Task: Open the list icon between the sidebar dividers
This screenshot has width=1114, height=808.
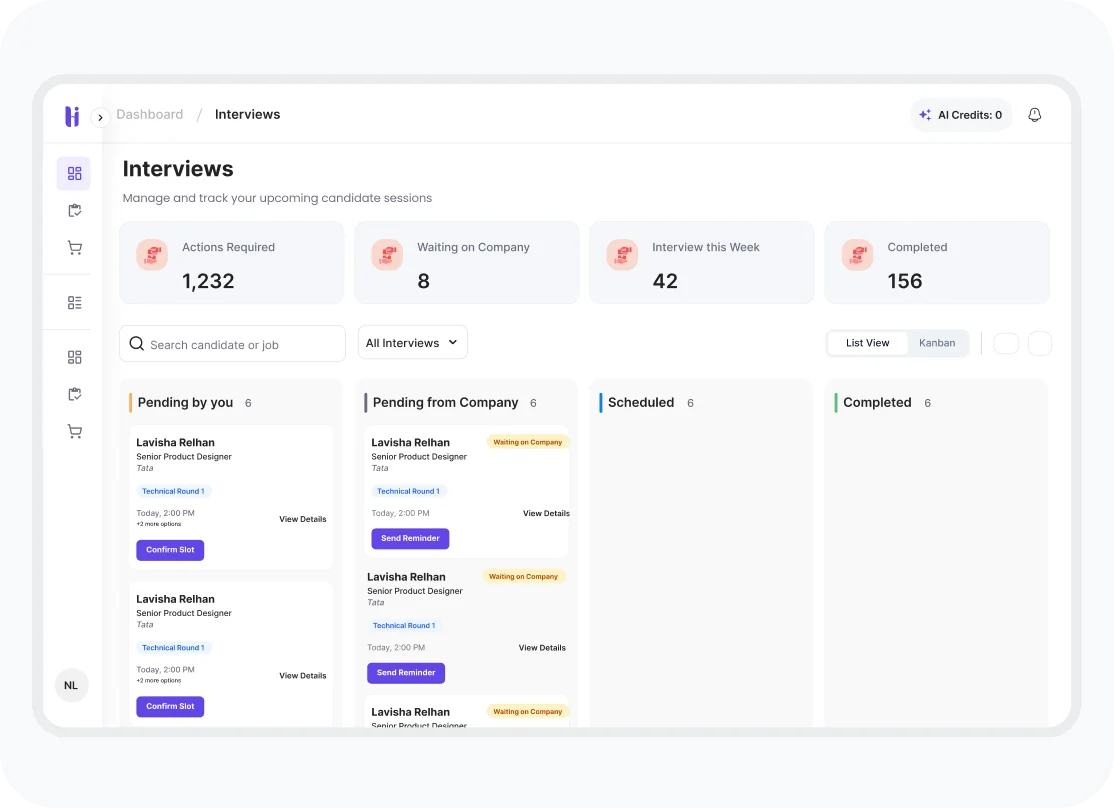Action: 74,303
